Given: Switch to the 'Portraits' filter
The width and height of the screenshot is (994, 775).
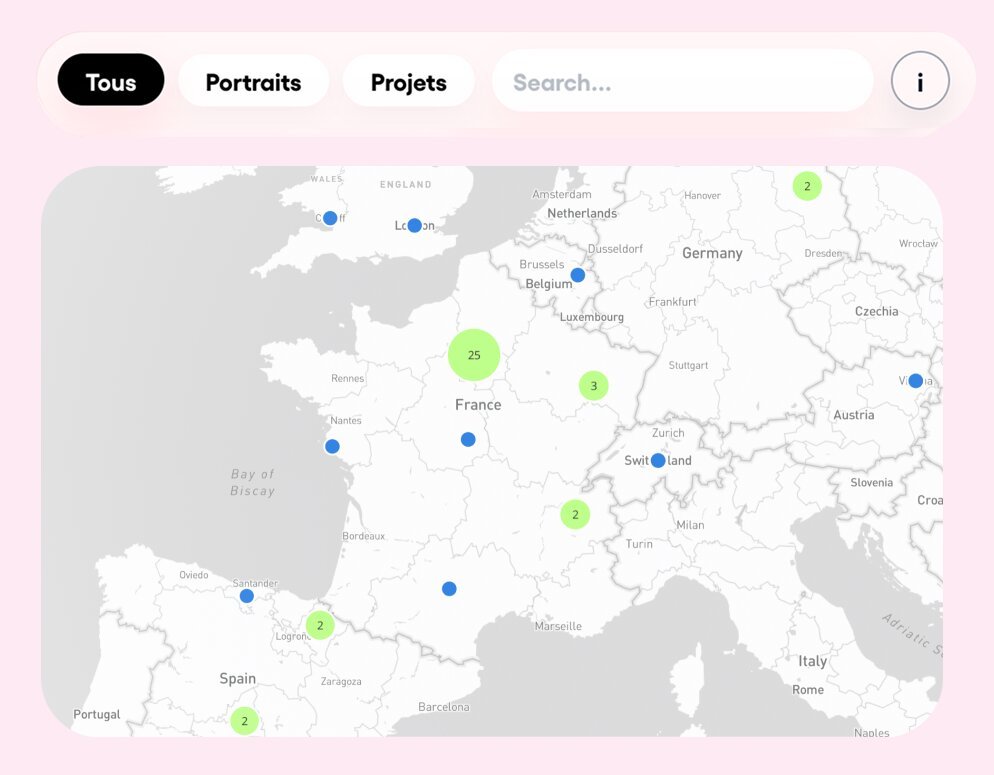Looking at the screenshot, I should (x=253, y=81).
